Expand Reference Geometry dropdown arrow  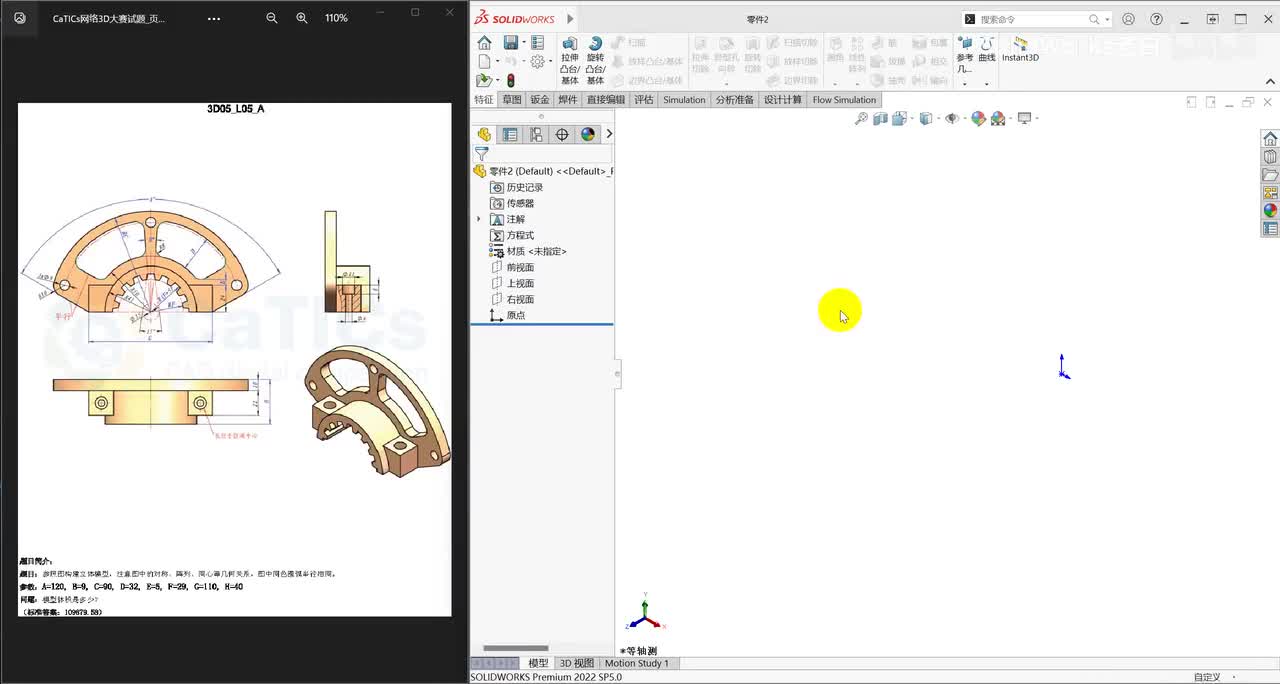964,83
